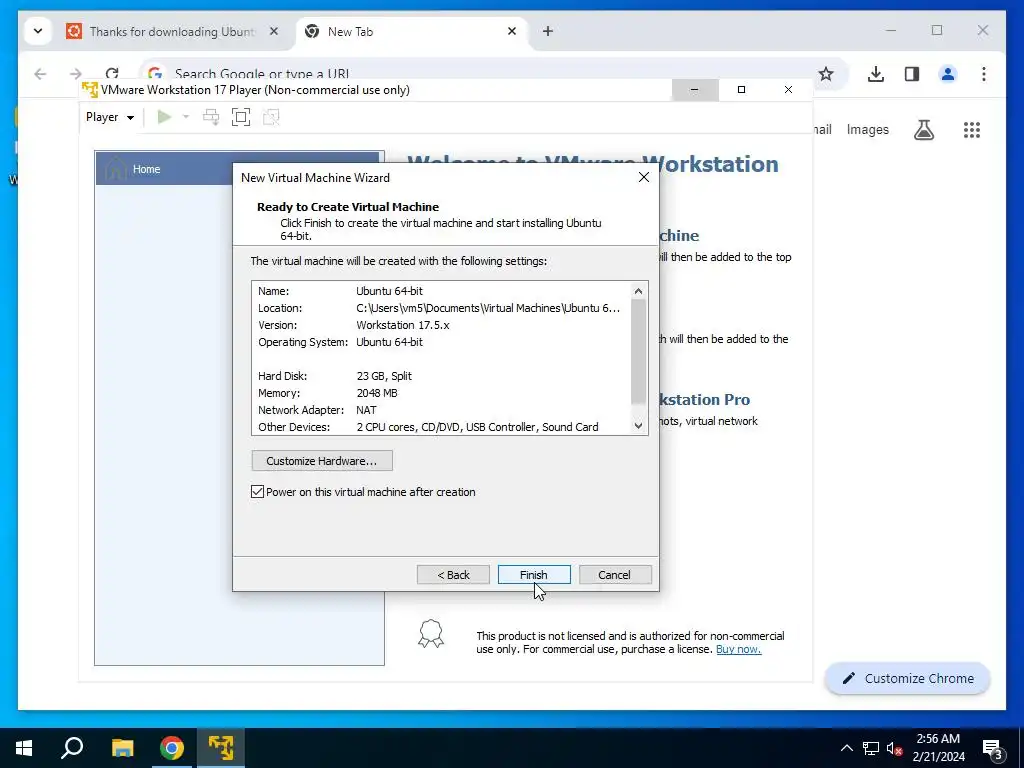Click Send Ctrl+Alt+Del toolbar icon

pyautogui.click(x=211, y=117)
